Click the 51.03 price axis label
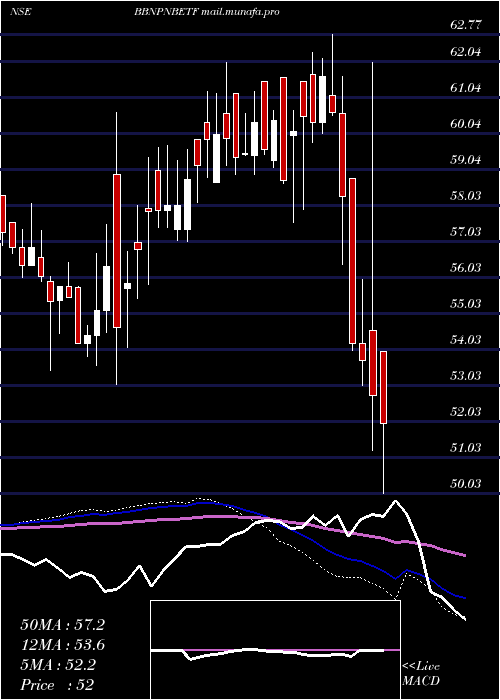The image size is (500, 700). tap(466, 448)
